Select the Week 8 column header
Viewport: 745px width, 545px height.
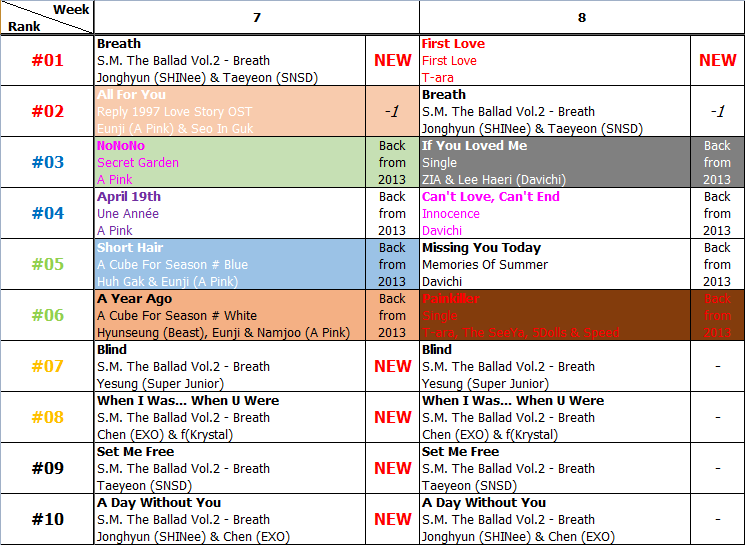(582, 18)
